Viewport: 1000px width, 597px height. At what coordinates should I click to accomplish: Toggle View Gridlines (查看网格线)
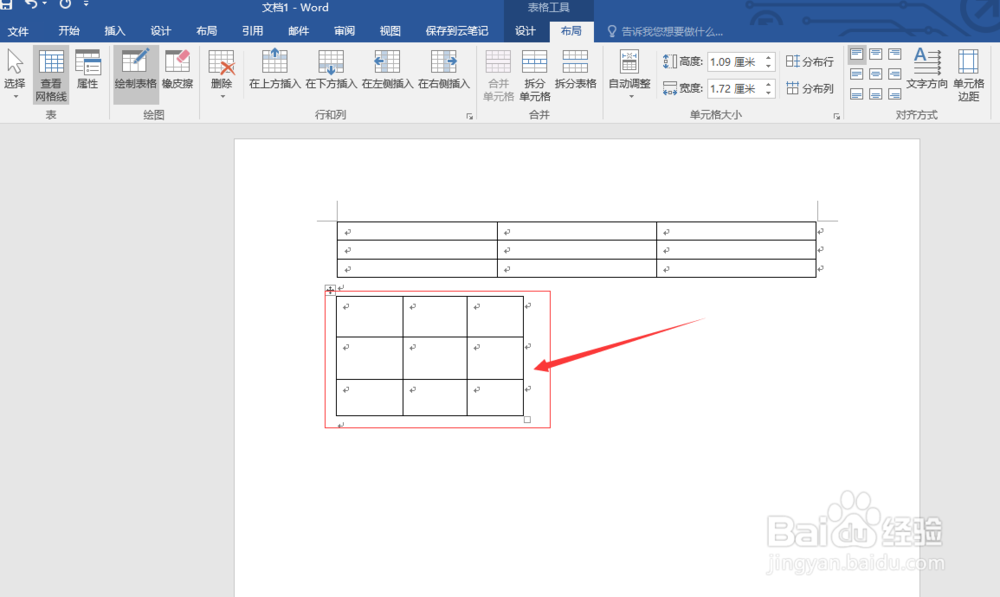(51, 75)
